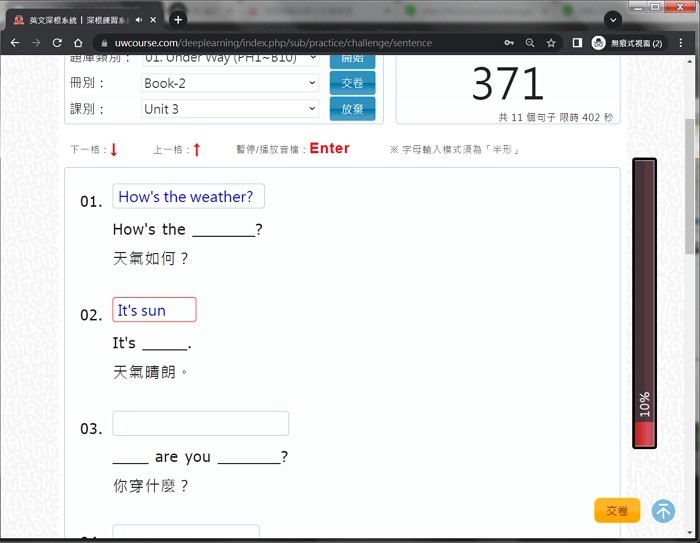Screen dimensions: 700x543
Task: Expand the Book-2 dropdown
Action: click(x=229, y=83)
